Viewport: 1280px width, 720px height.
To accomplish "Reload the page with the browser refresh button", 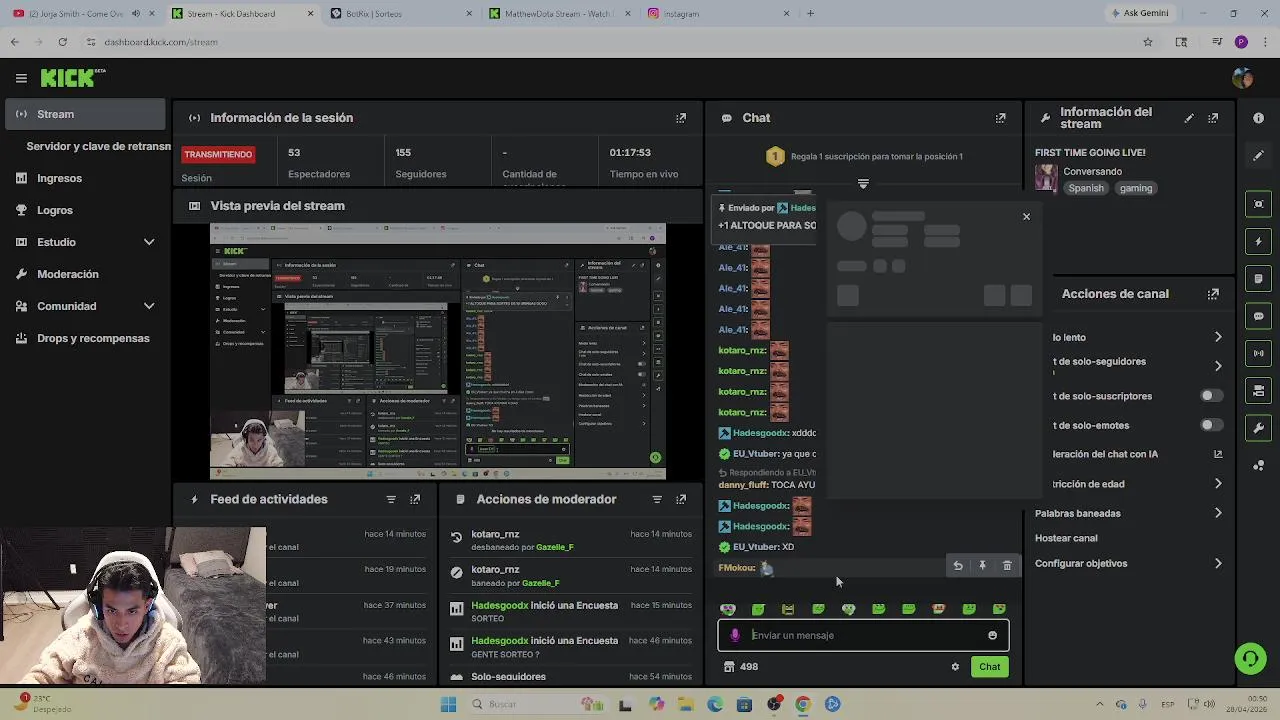I will [62, 42].
